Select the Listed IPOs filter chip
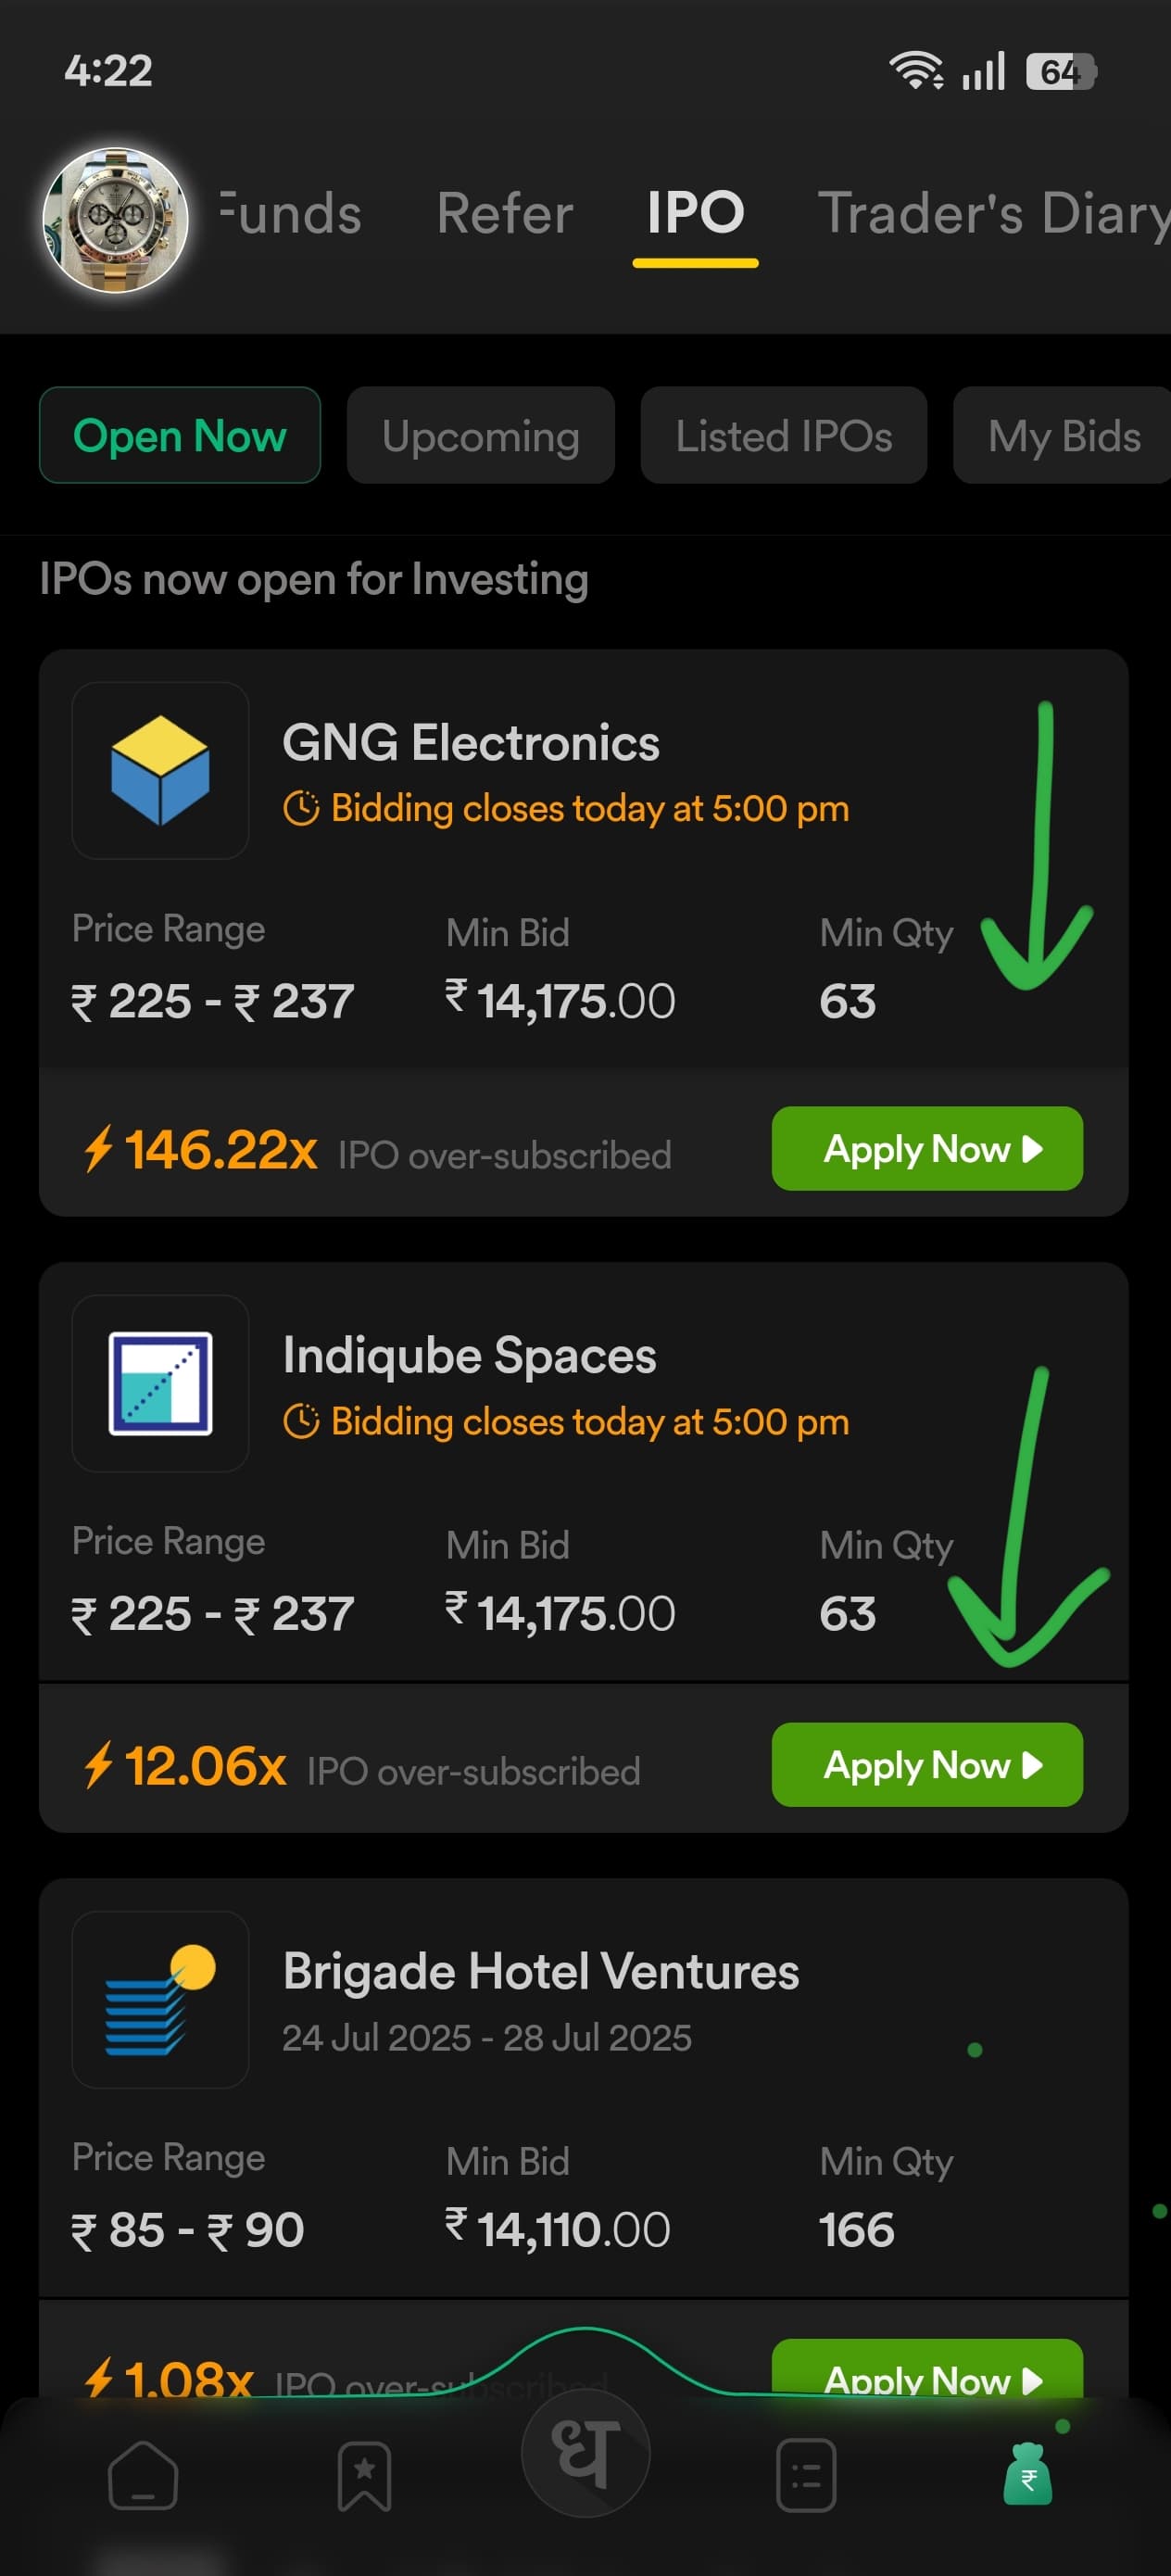Screen dimensions: 1171x2576 click(x=784, y=435)
